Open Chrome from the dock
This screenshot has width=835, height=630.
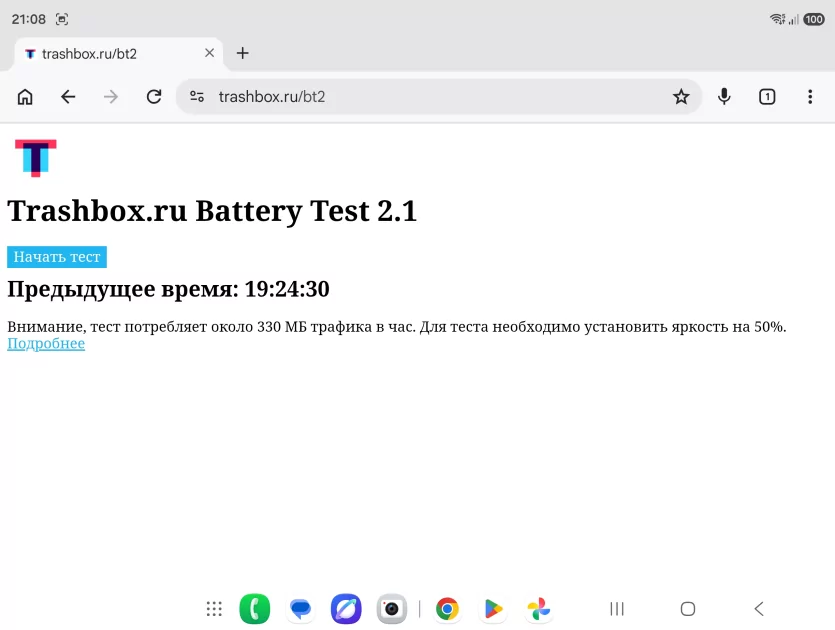447,608
